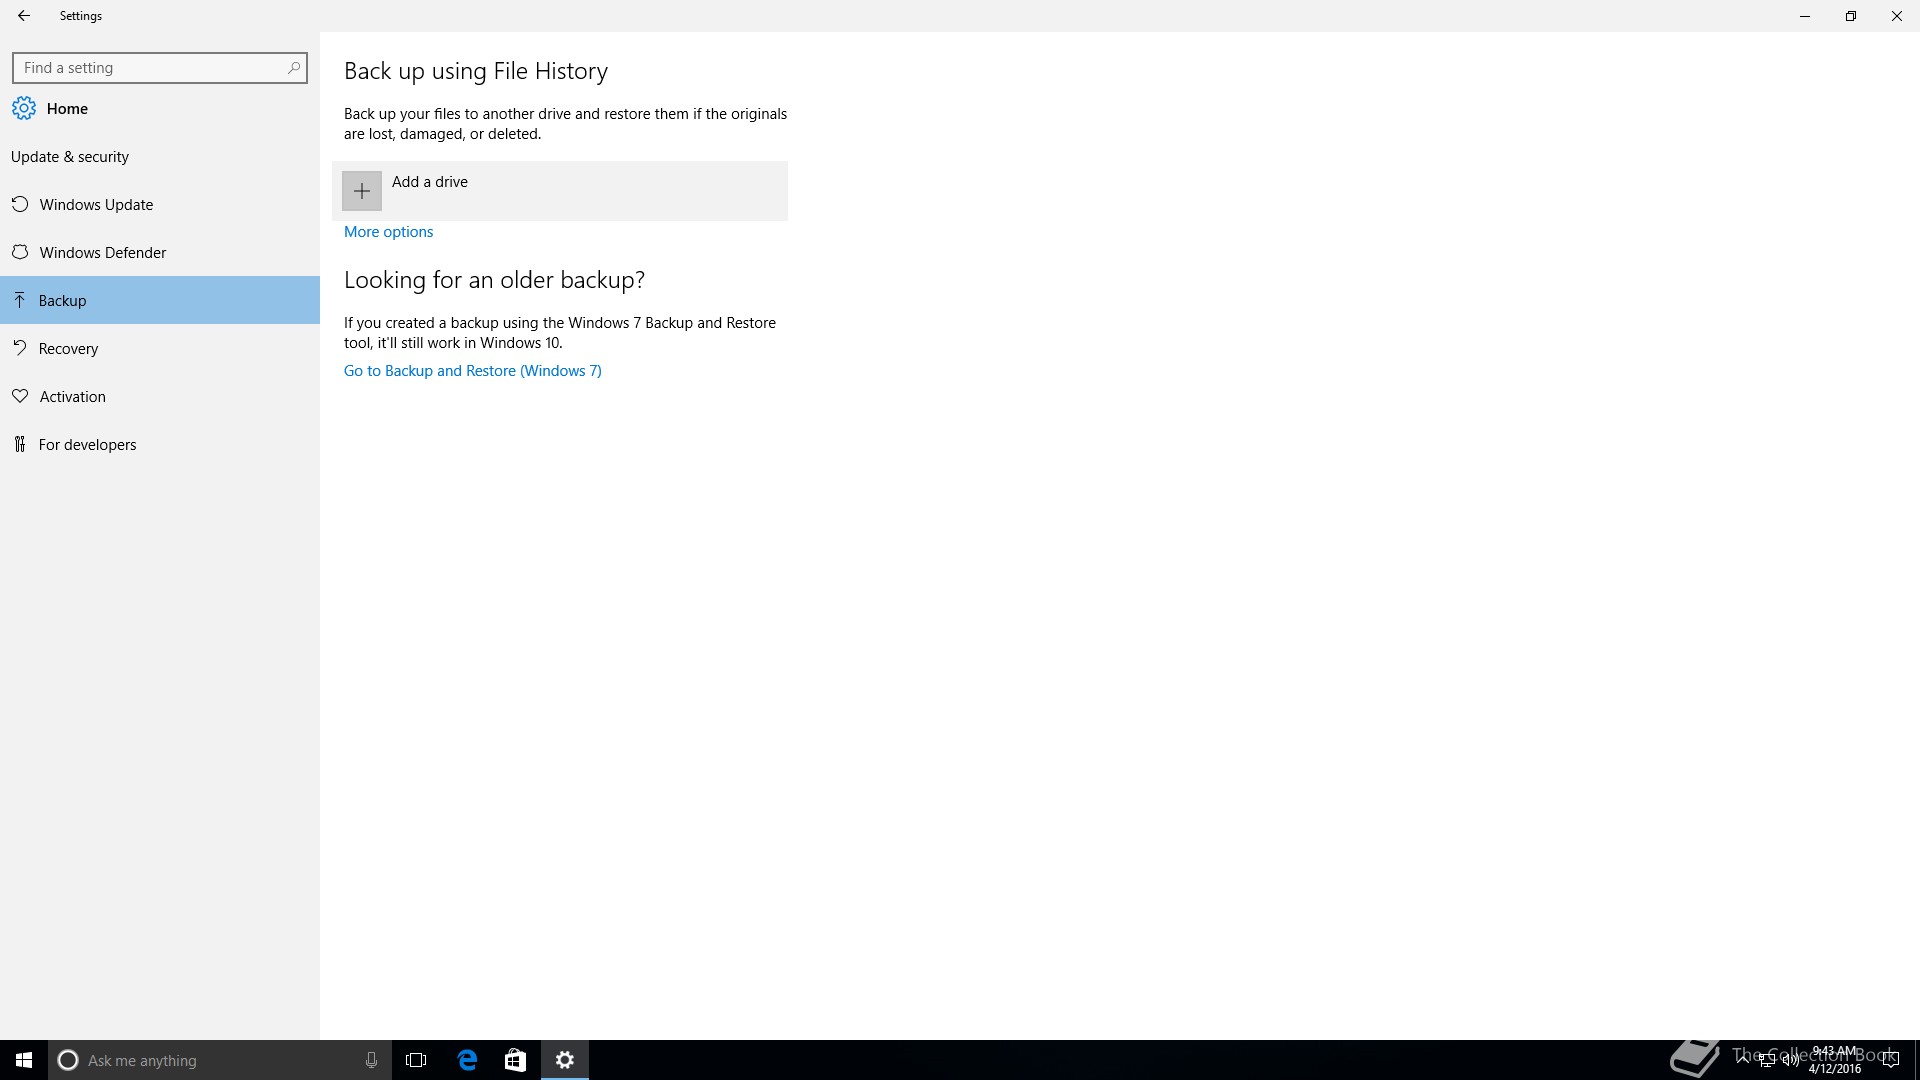Image resolution: width=1920 pixels, height=1080 pixels.
Task: Click the plus icon to add a drive
Action: pos(362,191)
